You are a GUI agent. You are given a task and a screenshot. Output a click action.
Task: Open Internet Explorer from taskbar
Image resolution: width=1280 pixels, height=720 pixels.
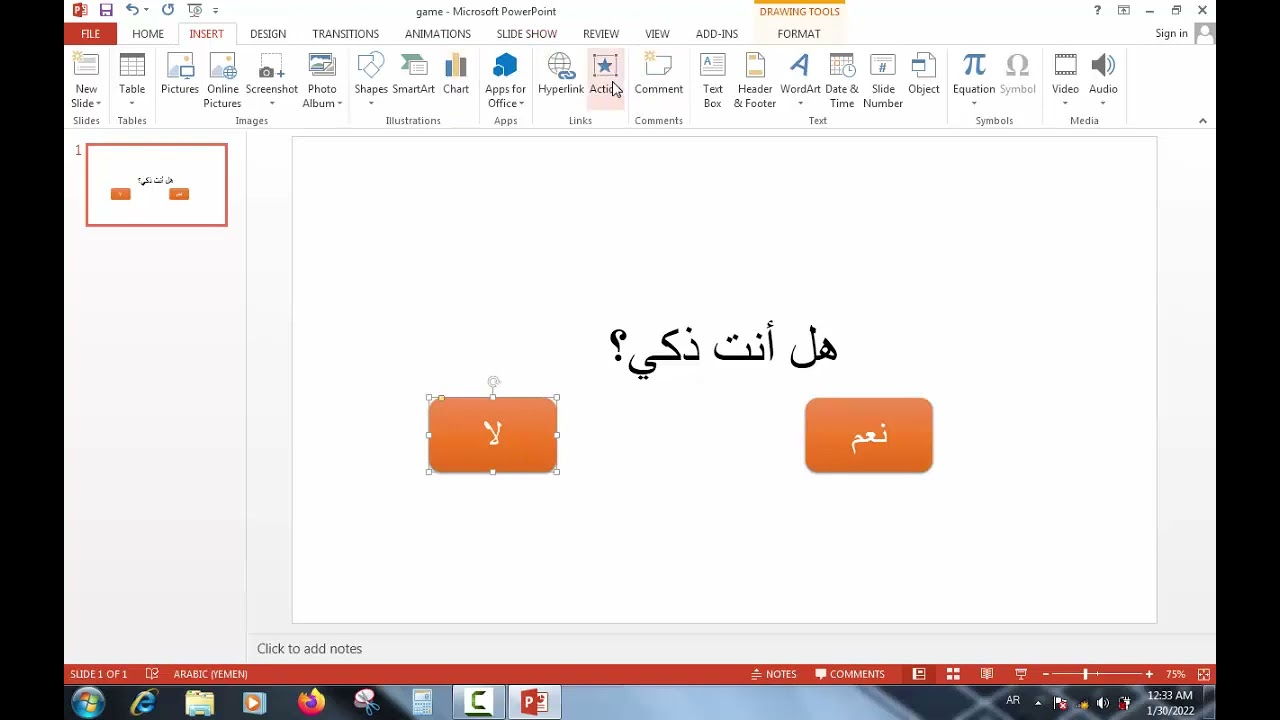click(x=144, y=703)
